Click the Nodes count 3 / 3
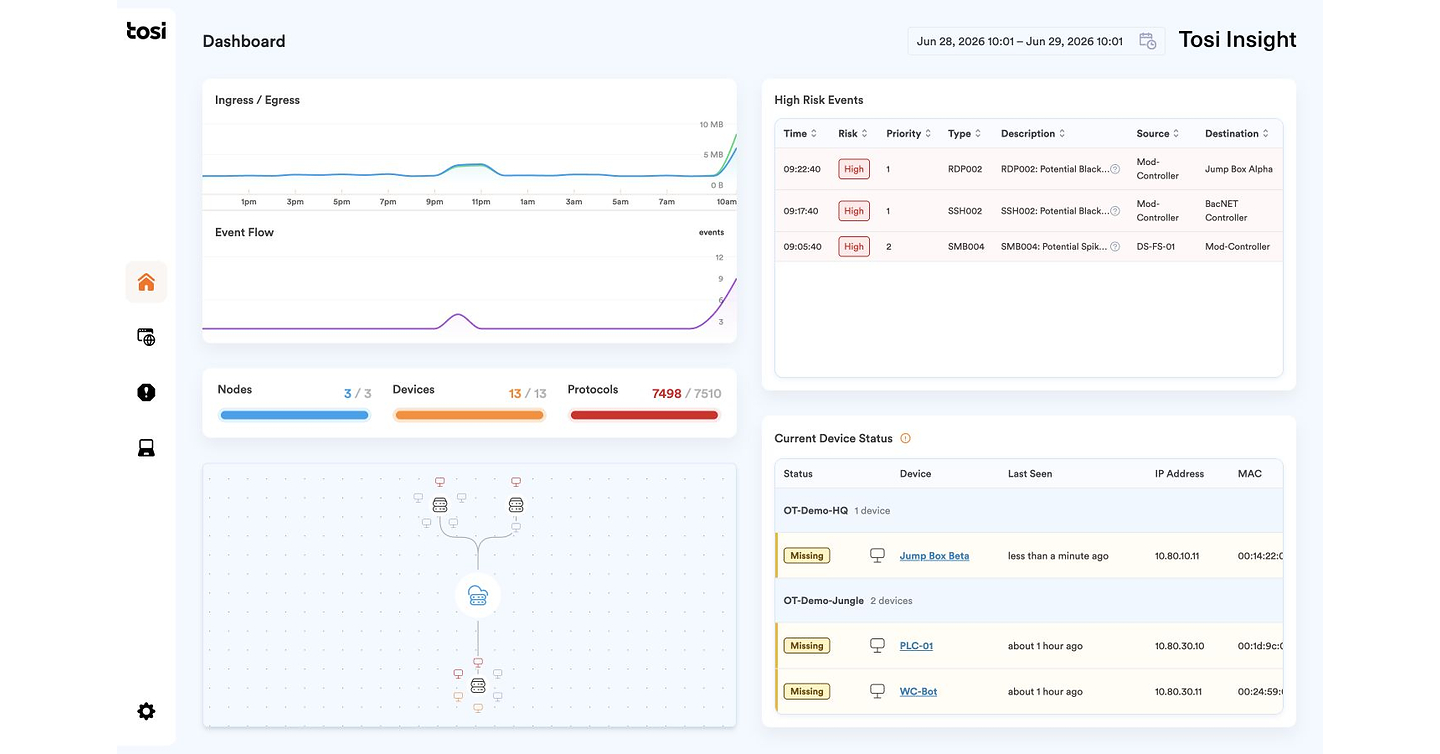The width and height of the screenshot is (1440, 754). point(357,393)
